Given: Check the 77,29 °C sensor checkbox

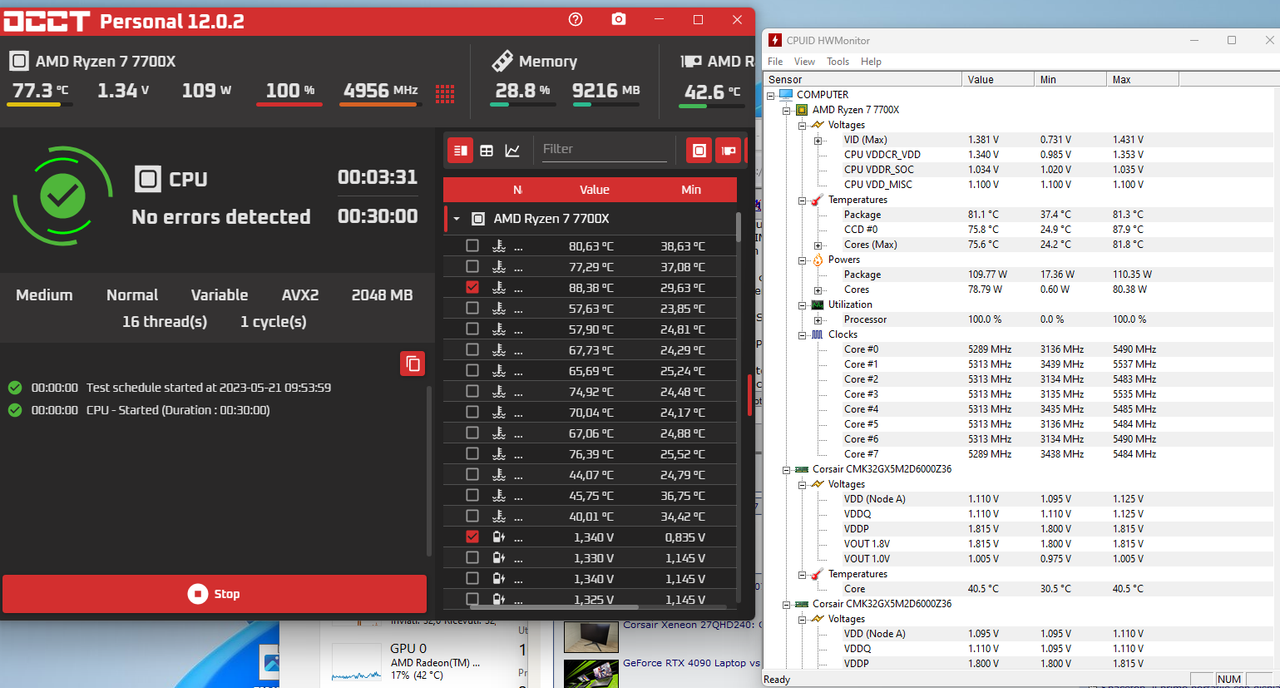Looking at the screenshot, I should point(472,267).
